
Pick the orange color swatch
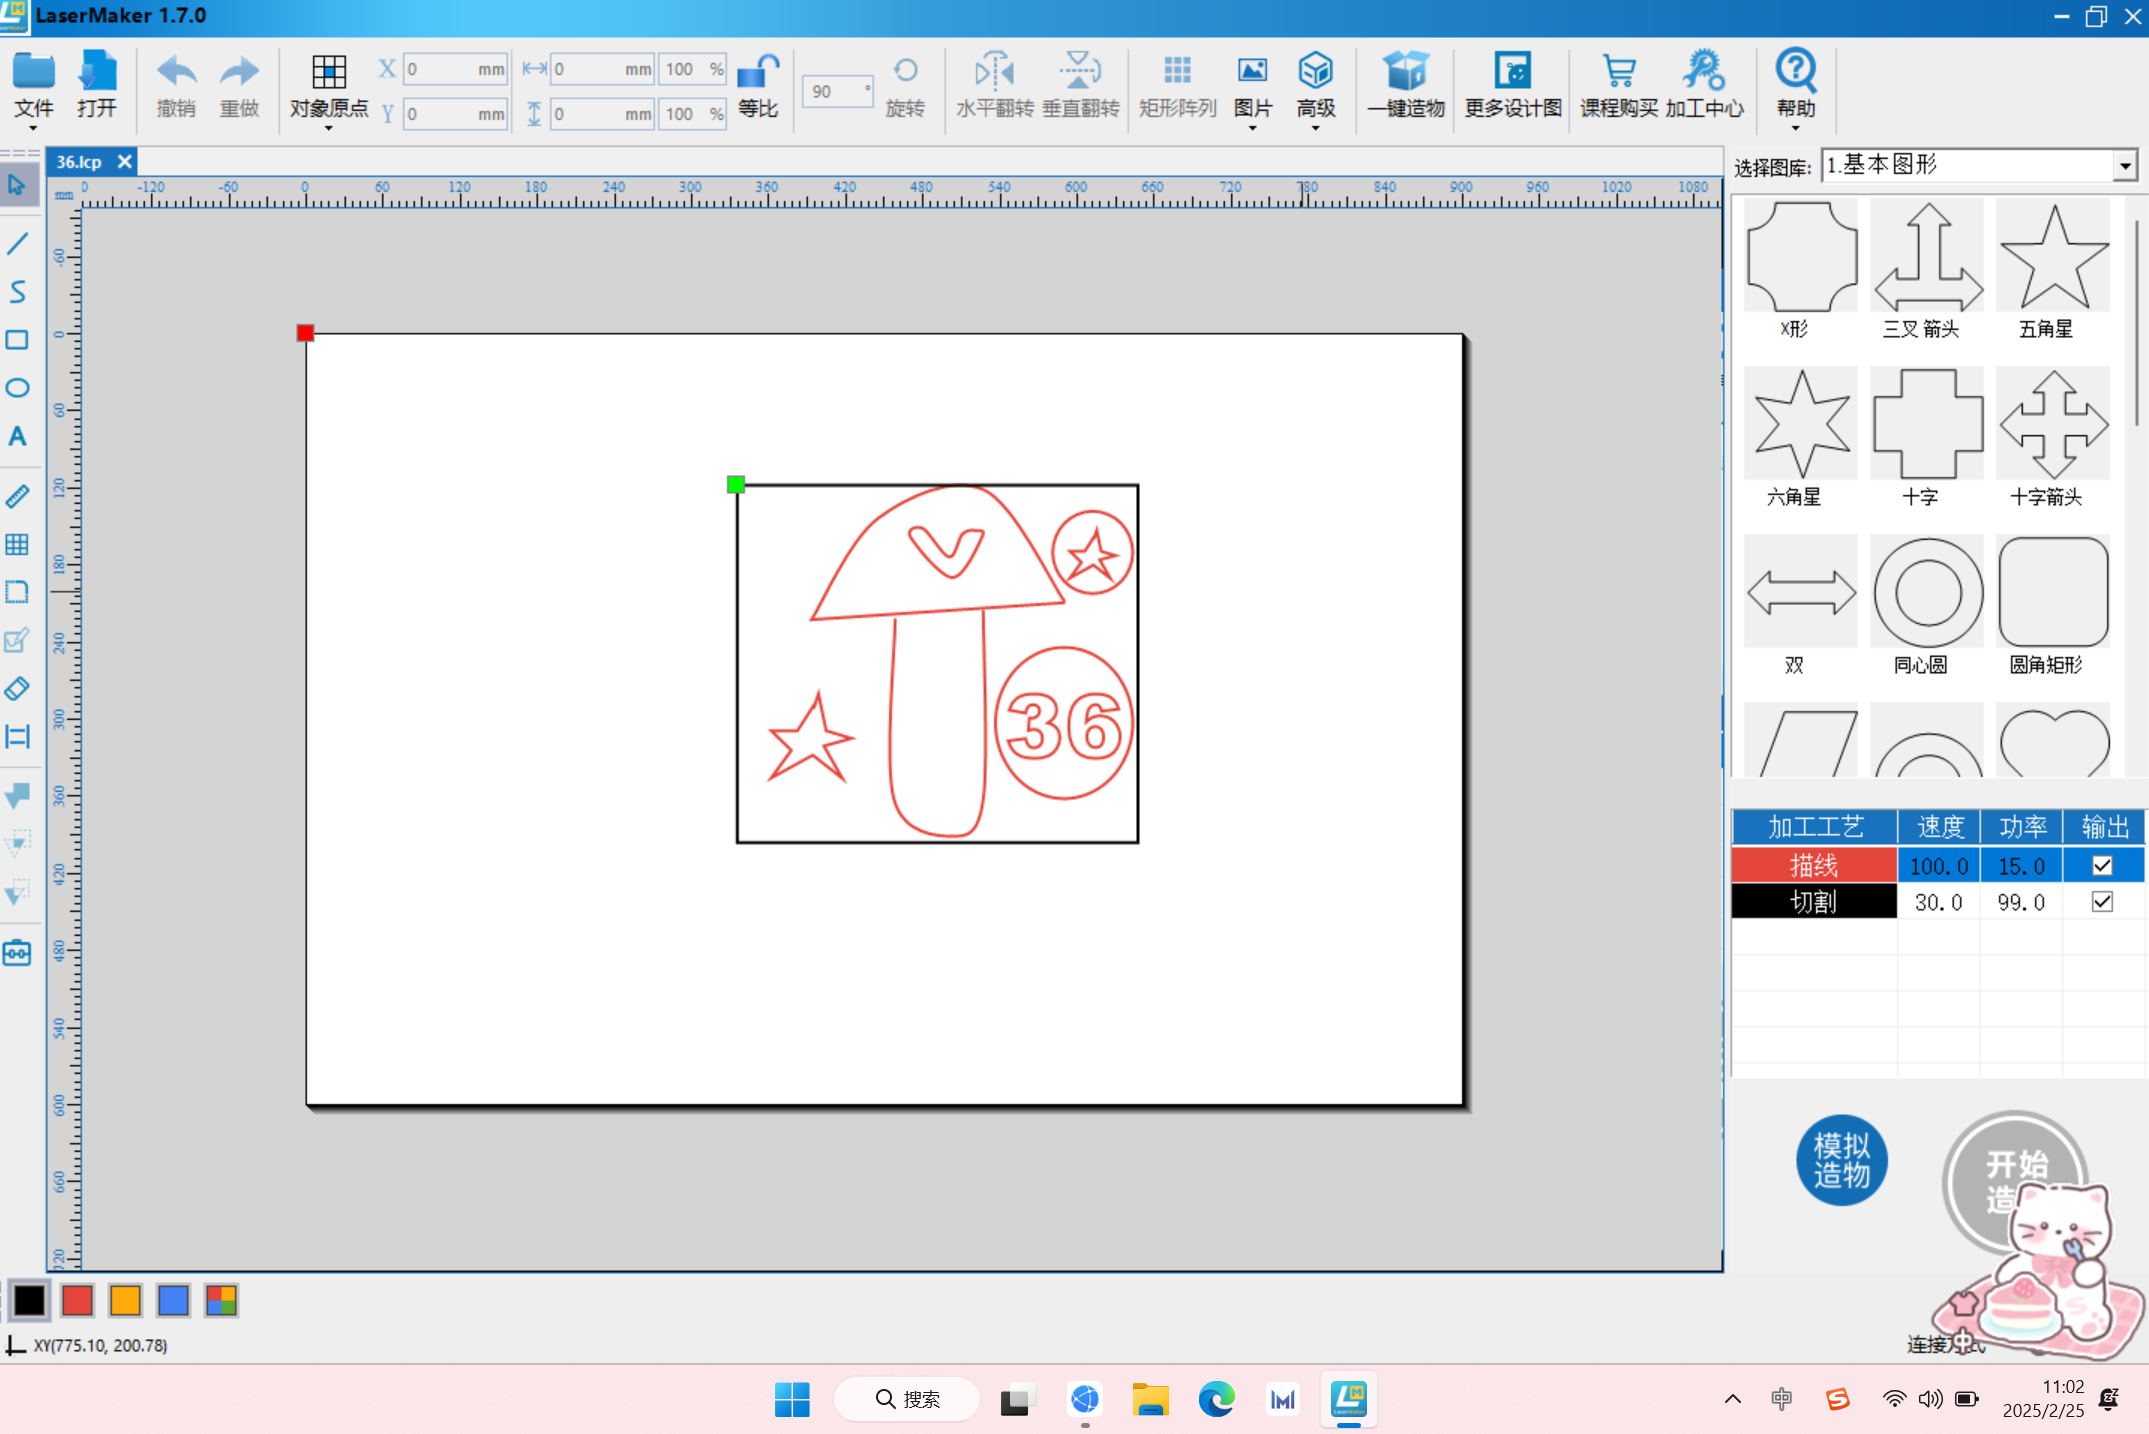[125, 1300]
